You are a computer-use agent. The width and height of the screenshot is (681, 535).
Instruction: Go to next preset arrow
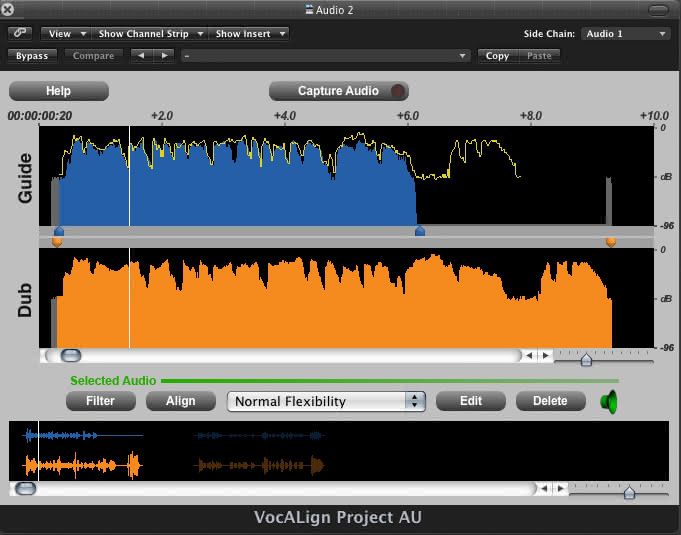click(164, 56)
